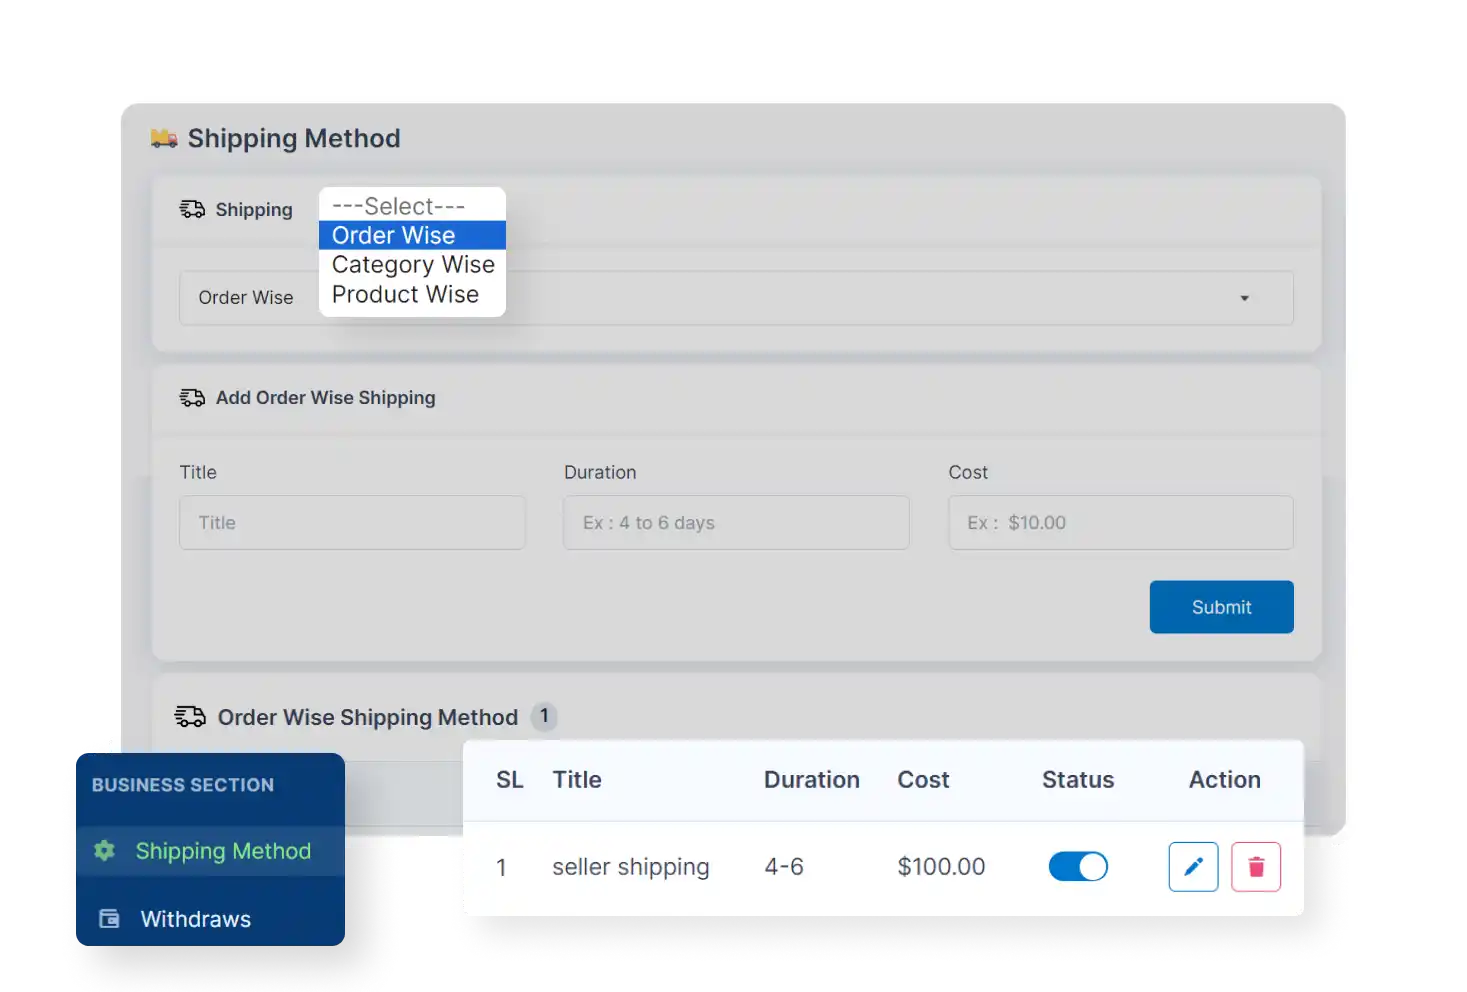The image size is (1467, 992).
Task: Click the Duration field showing Ex: 4 to 6 days
Action: 736,522
